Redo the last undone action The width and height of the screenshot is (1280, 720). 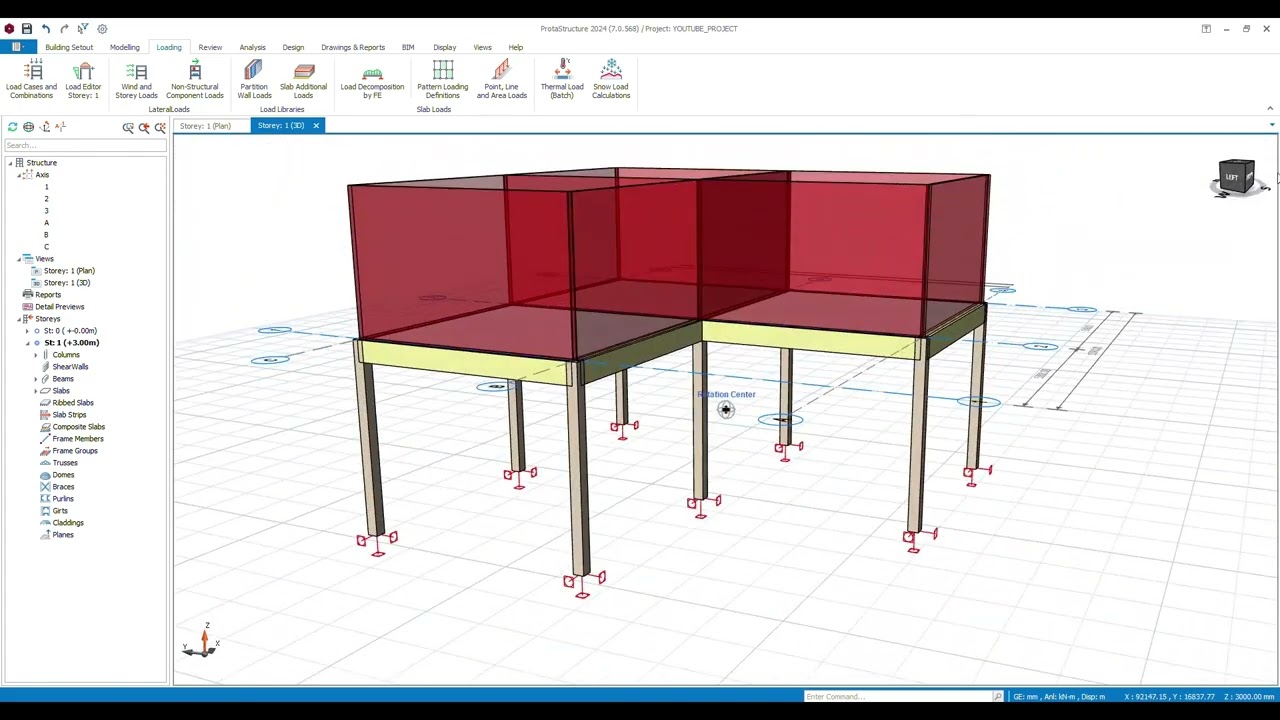(64, 29)
